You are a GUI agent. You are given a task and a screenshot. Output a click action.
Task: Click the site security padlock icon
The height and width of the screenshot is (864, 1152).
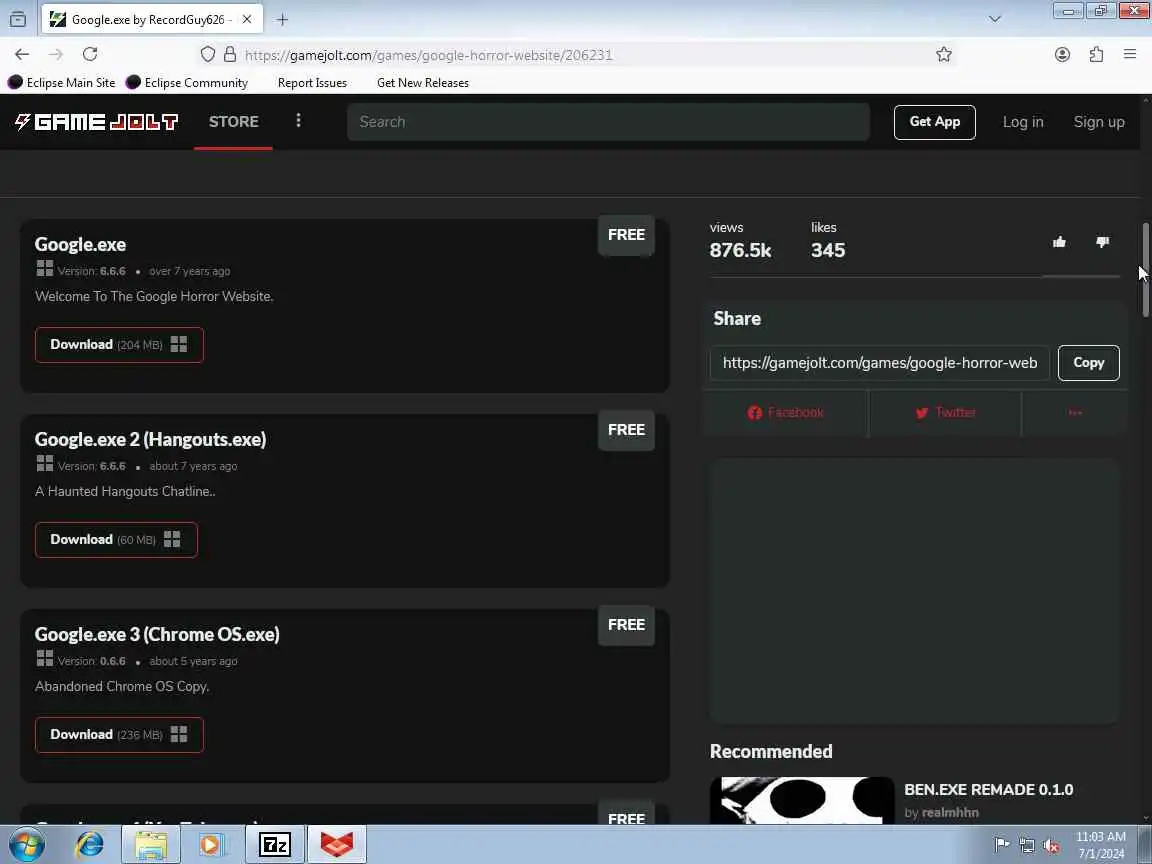(x=230, y=54)
